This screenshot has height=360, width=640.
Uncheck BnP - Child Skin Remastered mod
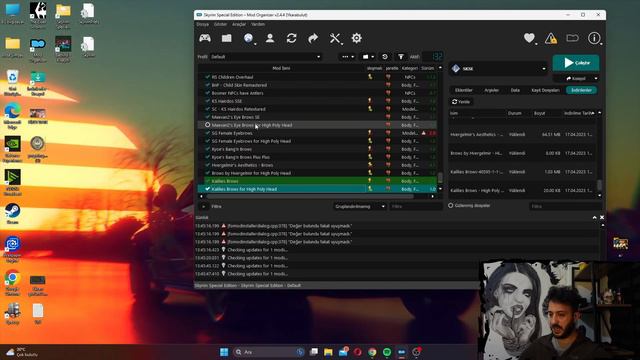207,85
